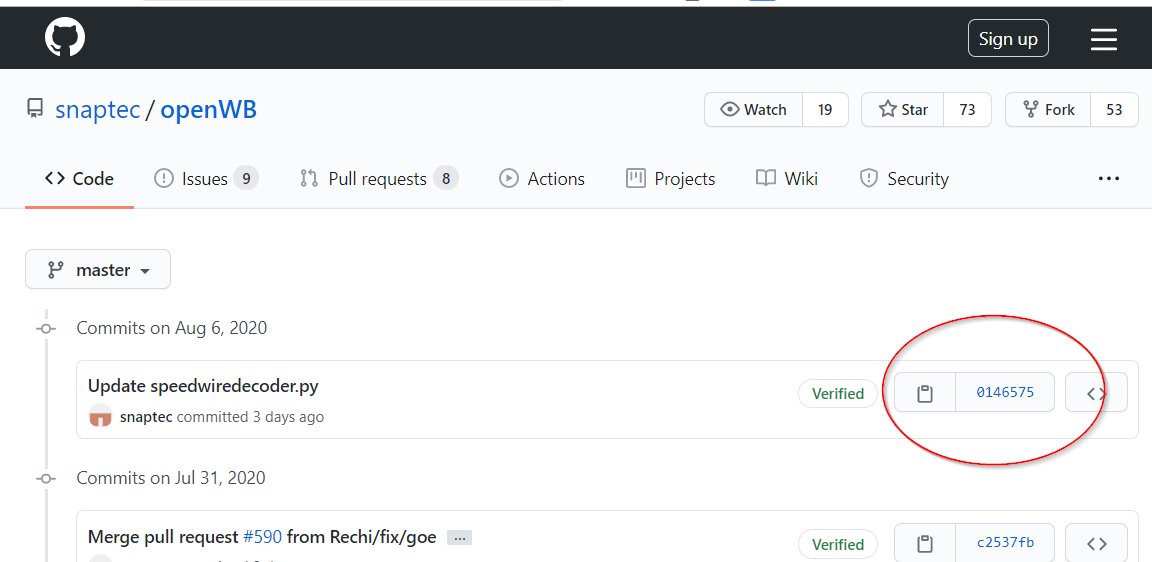Watch the openWB repository
Screen dimensions: 1152x562
(754, 110)
